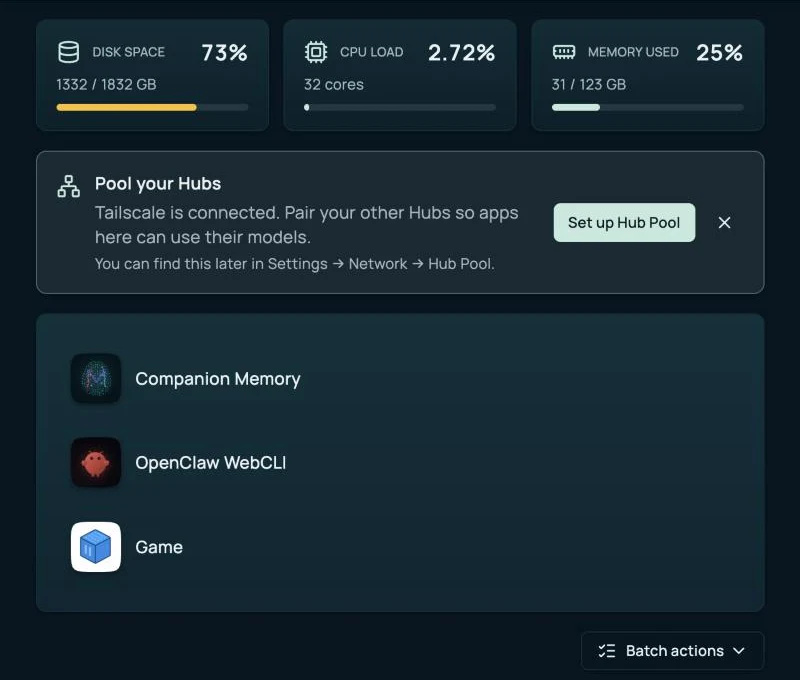The image size is (800, 680).
Task: Click the 1332 / 1832 GB text
Action: tap(106, 84)
